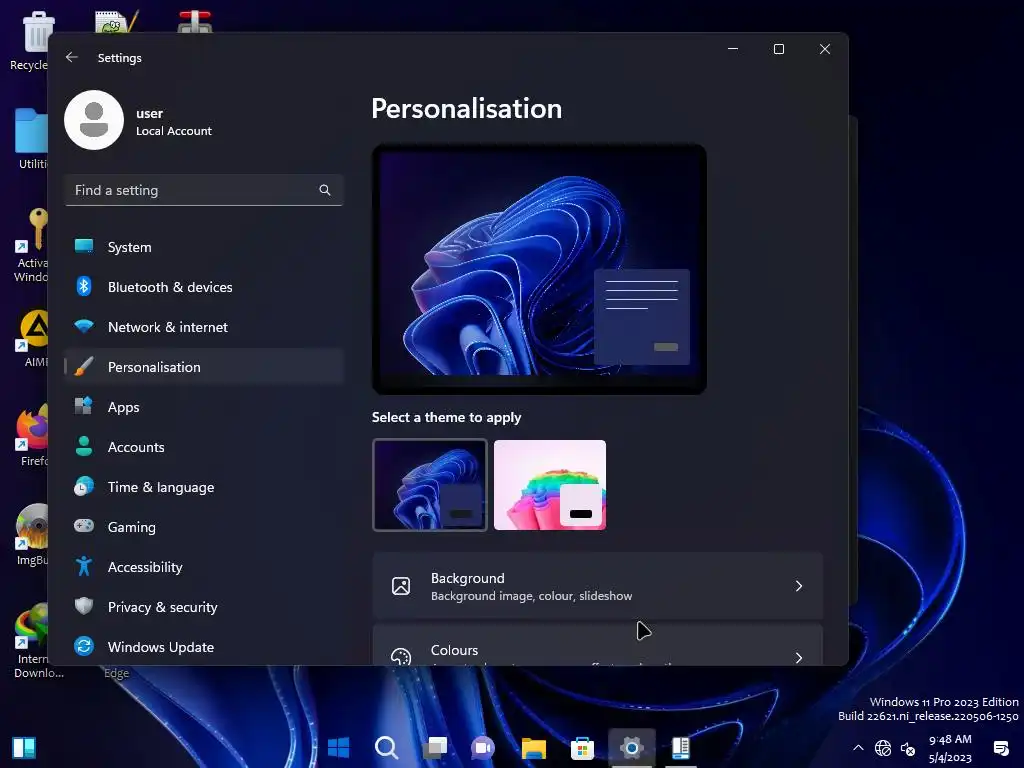
Task: Click the paintbrush Personalisation icon
Action: pos(84,366)
